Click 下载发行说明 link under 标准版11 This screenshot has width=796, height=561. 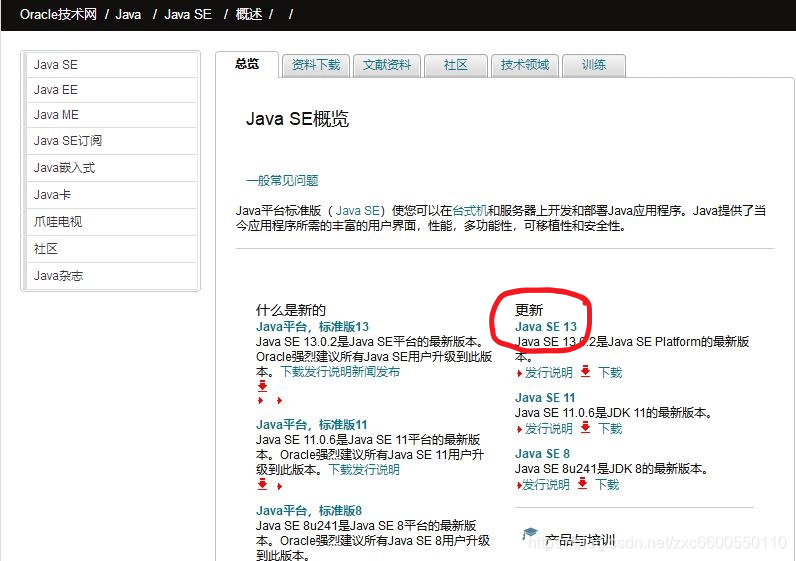click(x=364, y=470)
